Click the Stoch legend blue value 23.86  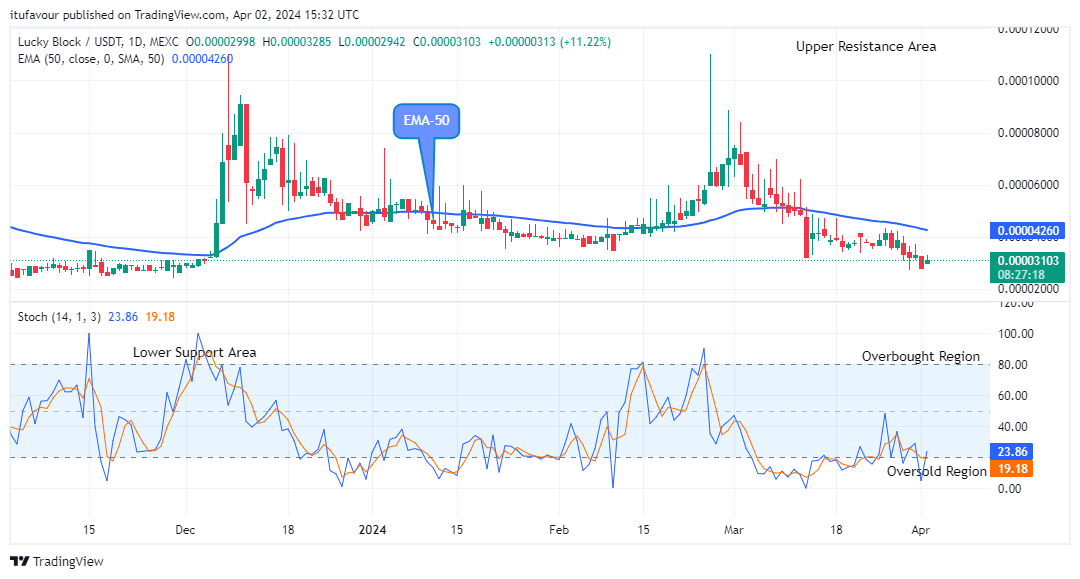tap(123, 317)
